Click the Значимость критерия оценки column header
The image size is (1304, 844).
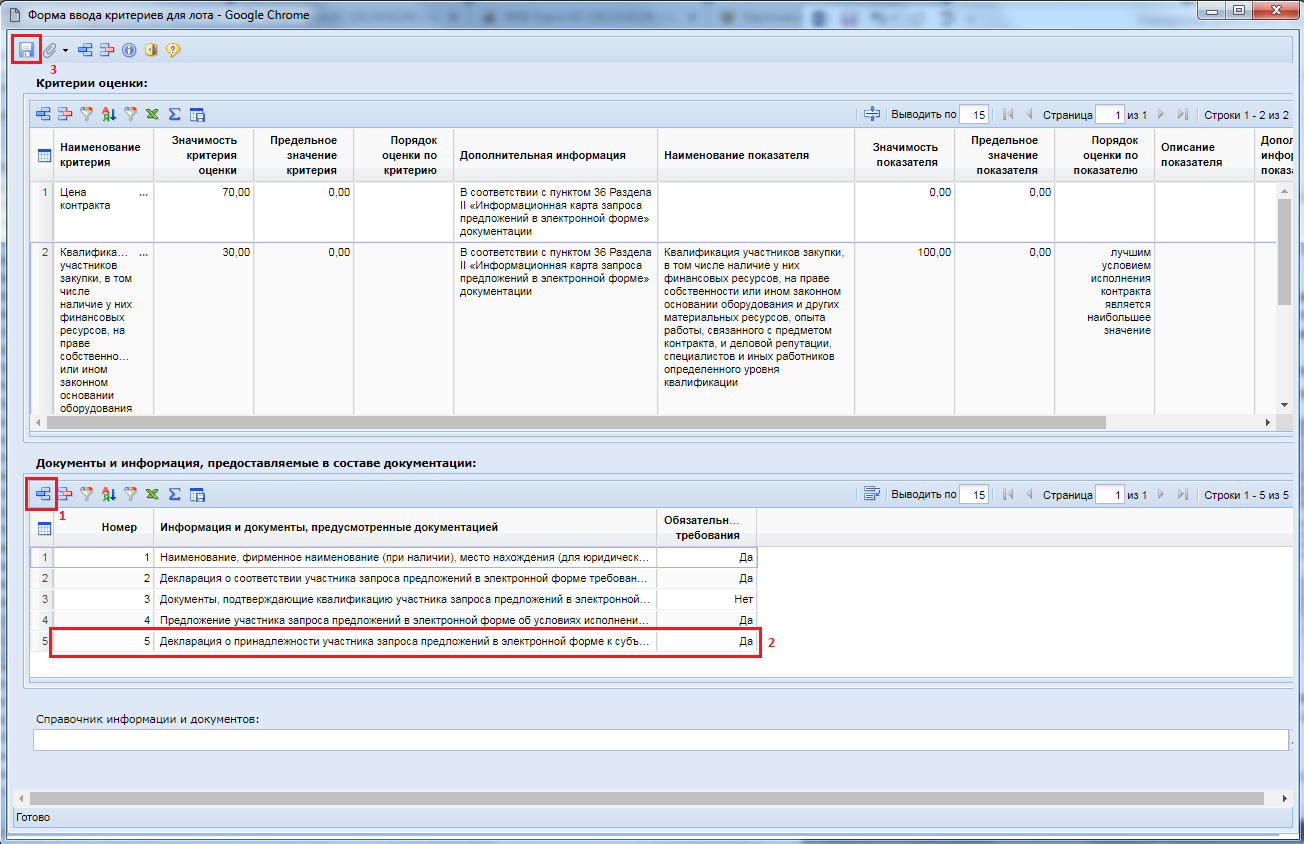tap(204, 155)
